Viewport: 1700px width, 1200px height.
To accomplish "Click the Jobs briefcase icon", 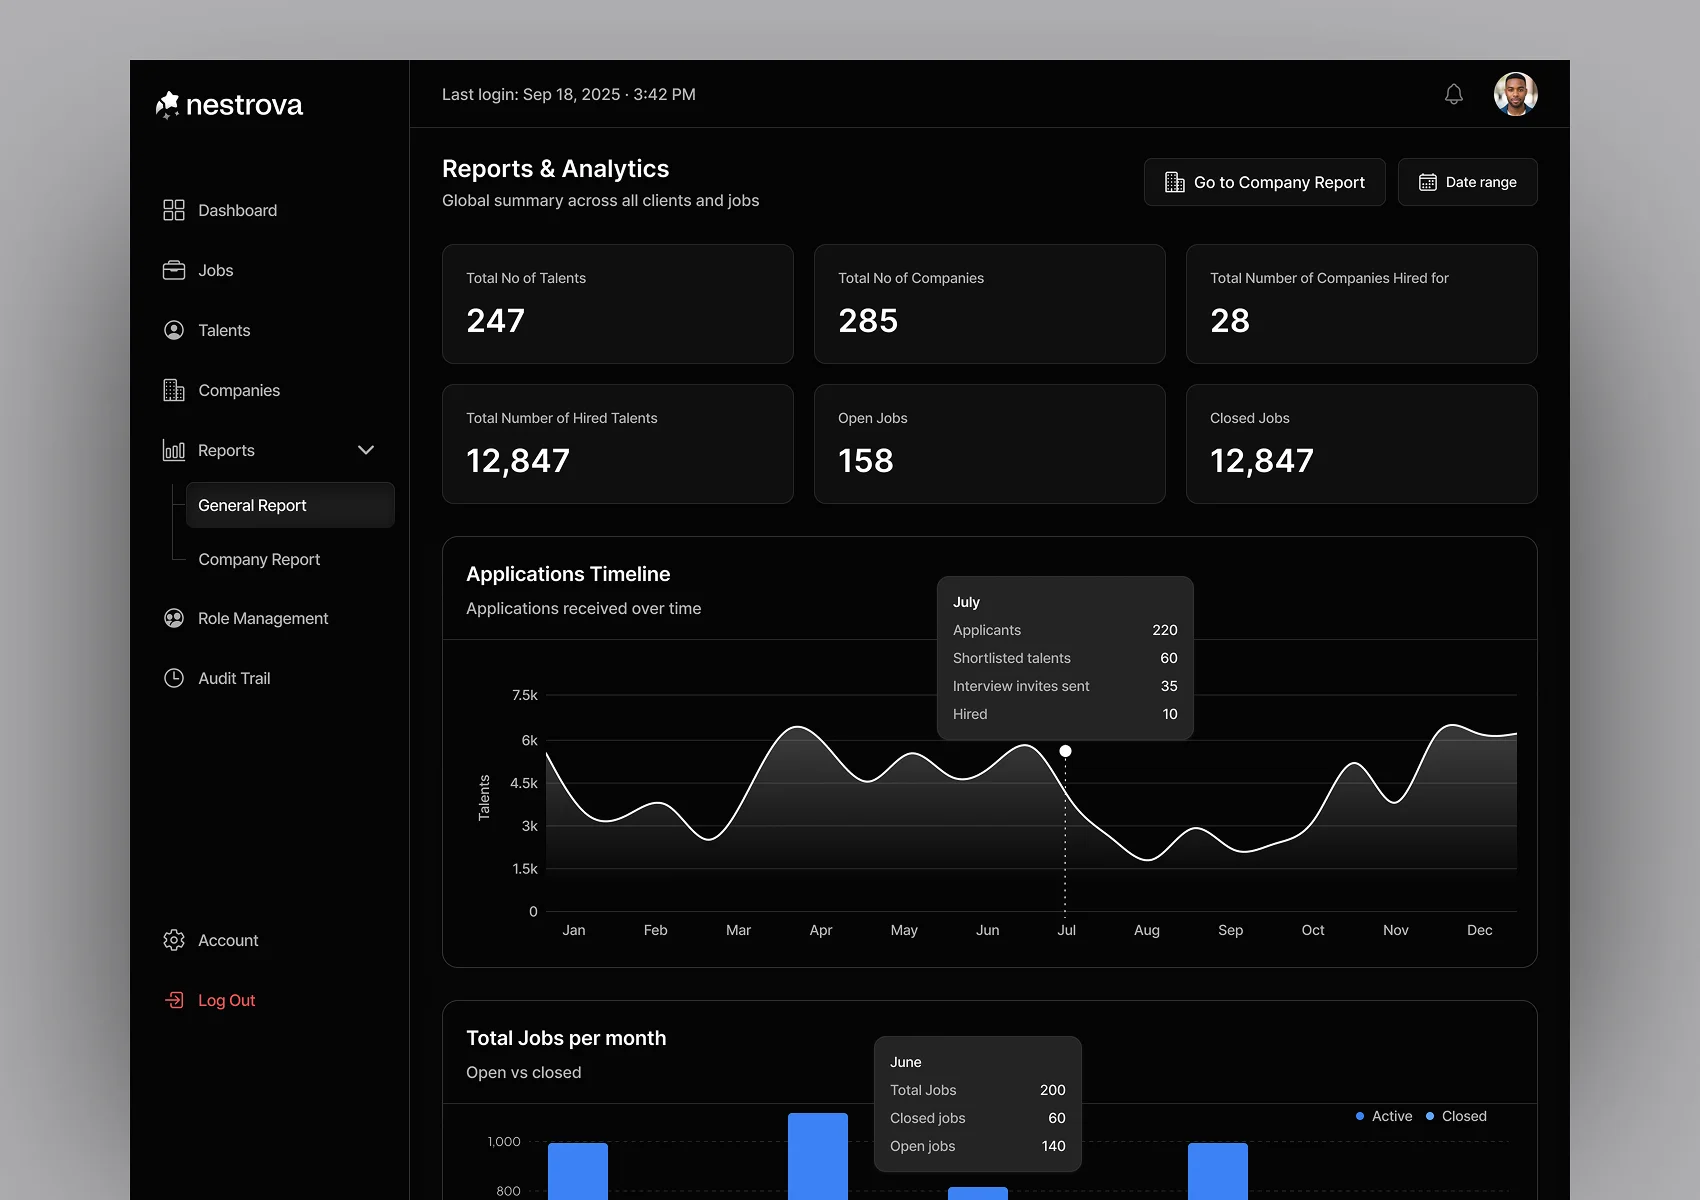I will click(x=174, y=270).
